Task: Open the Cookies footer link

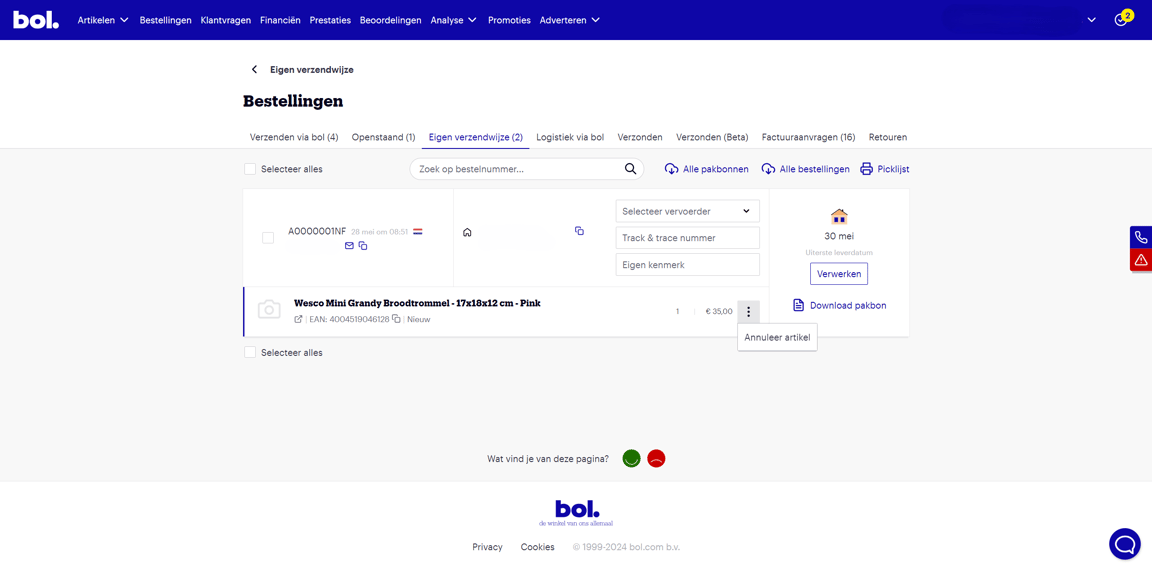Action: (538, 547)
